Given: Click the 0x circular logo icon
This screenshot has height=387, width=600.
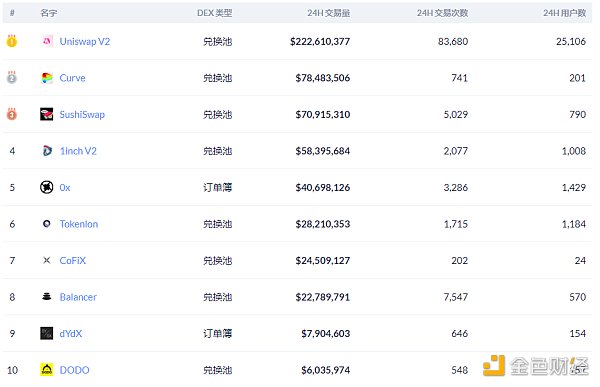Looking at the screenshot, I should pyautogui.click(x=47, y=187).
